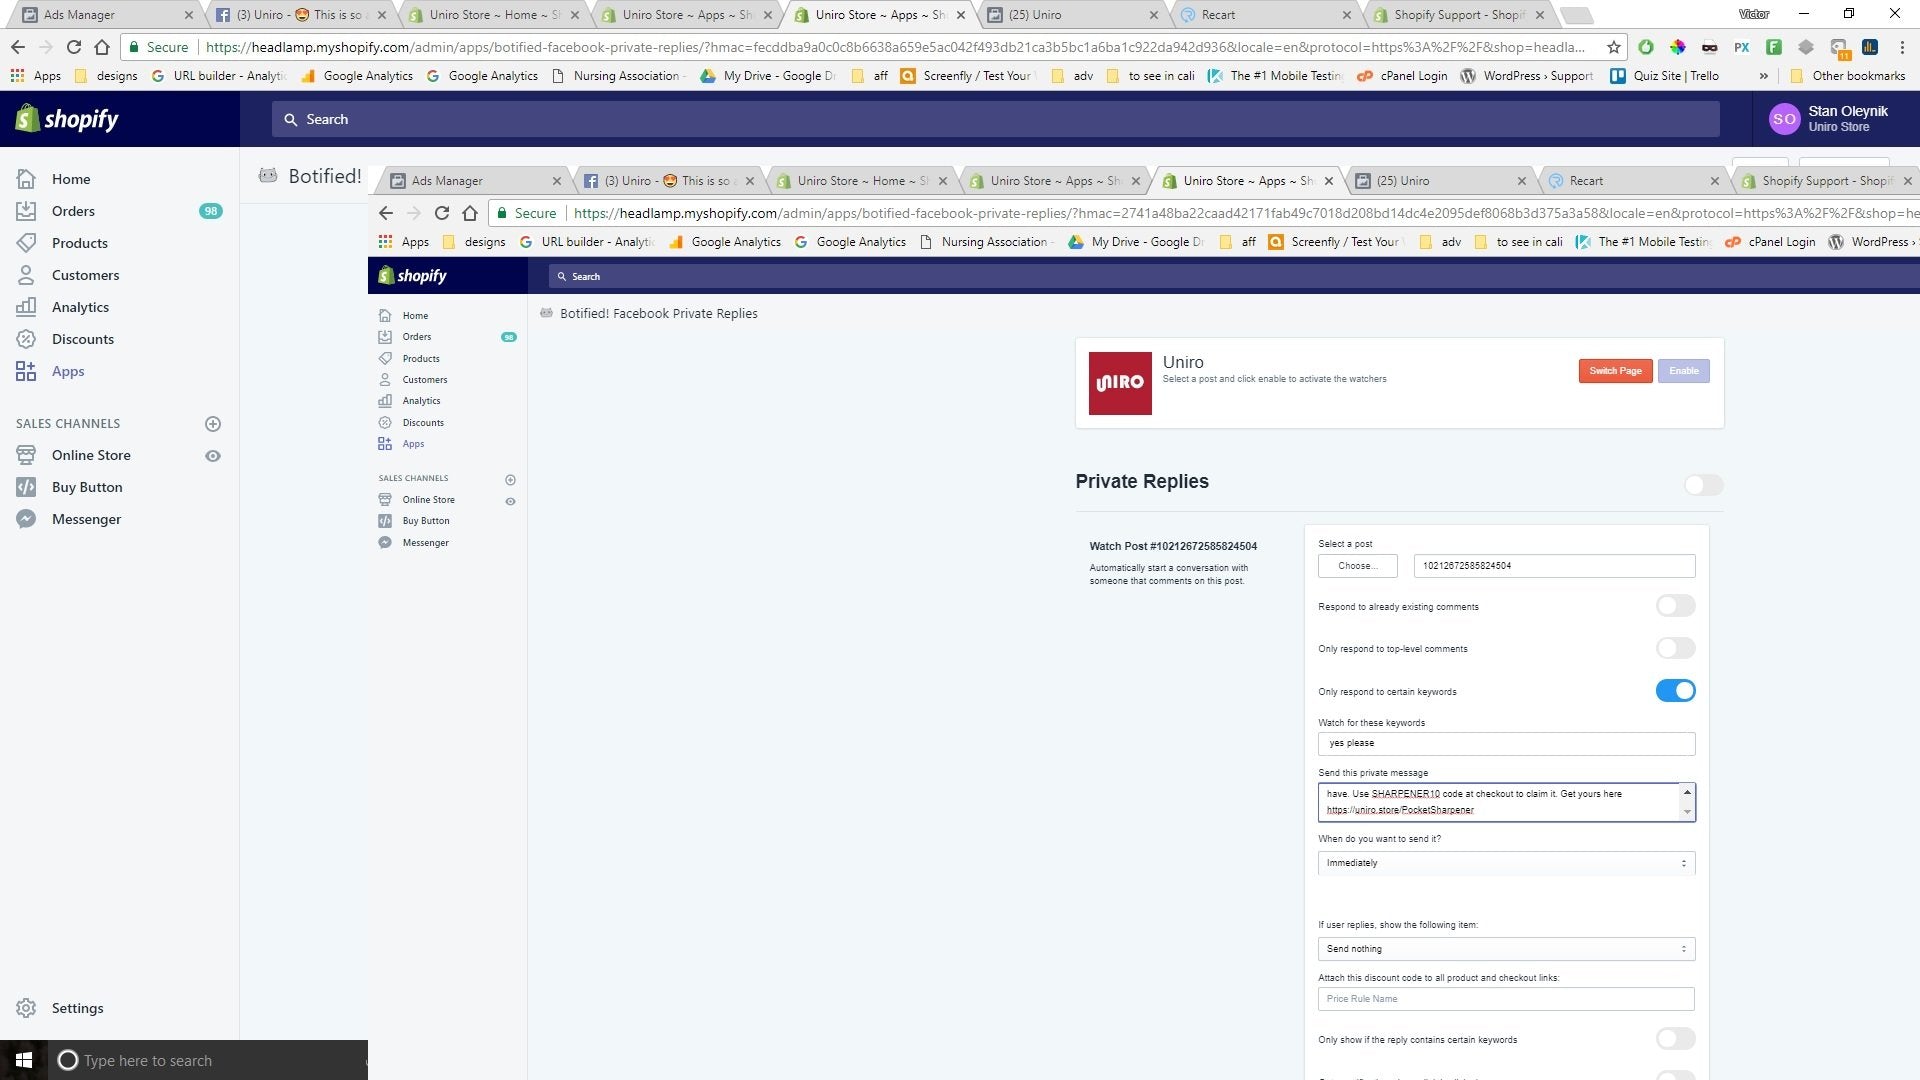The height and width of the screenshot is (1080, 1920).
Task: Toggle Only respond to certain keywords off
Action: pyautogui.click(x=1675, y=691)
